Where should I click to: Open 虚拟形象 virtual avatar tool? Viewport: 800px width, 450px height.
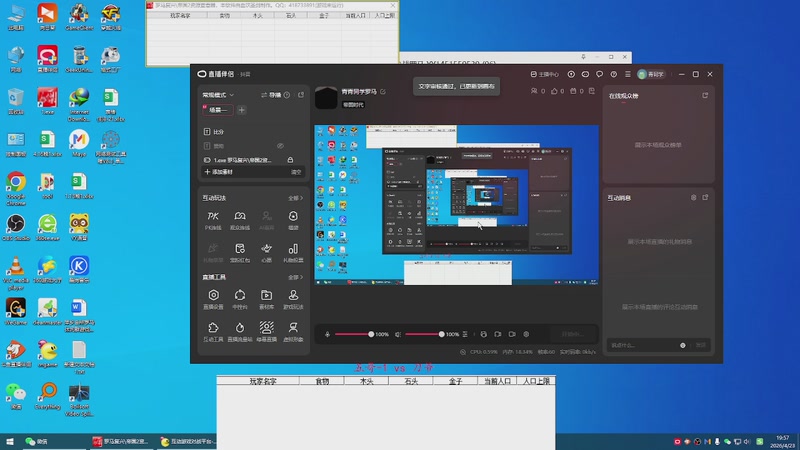point(293,331)
